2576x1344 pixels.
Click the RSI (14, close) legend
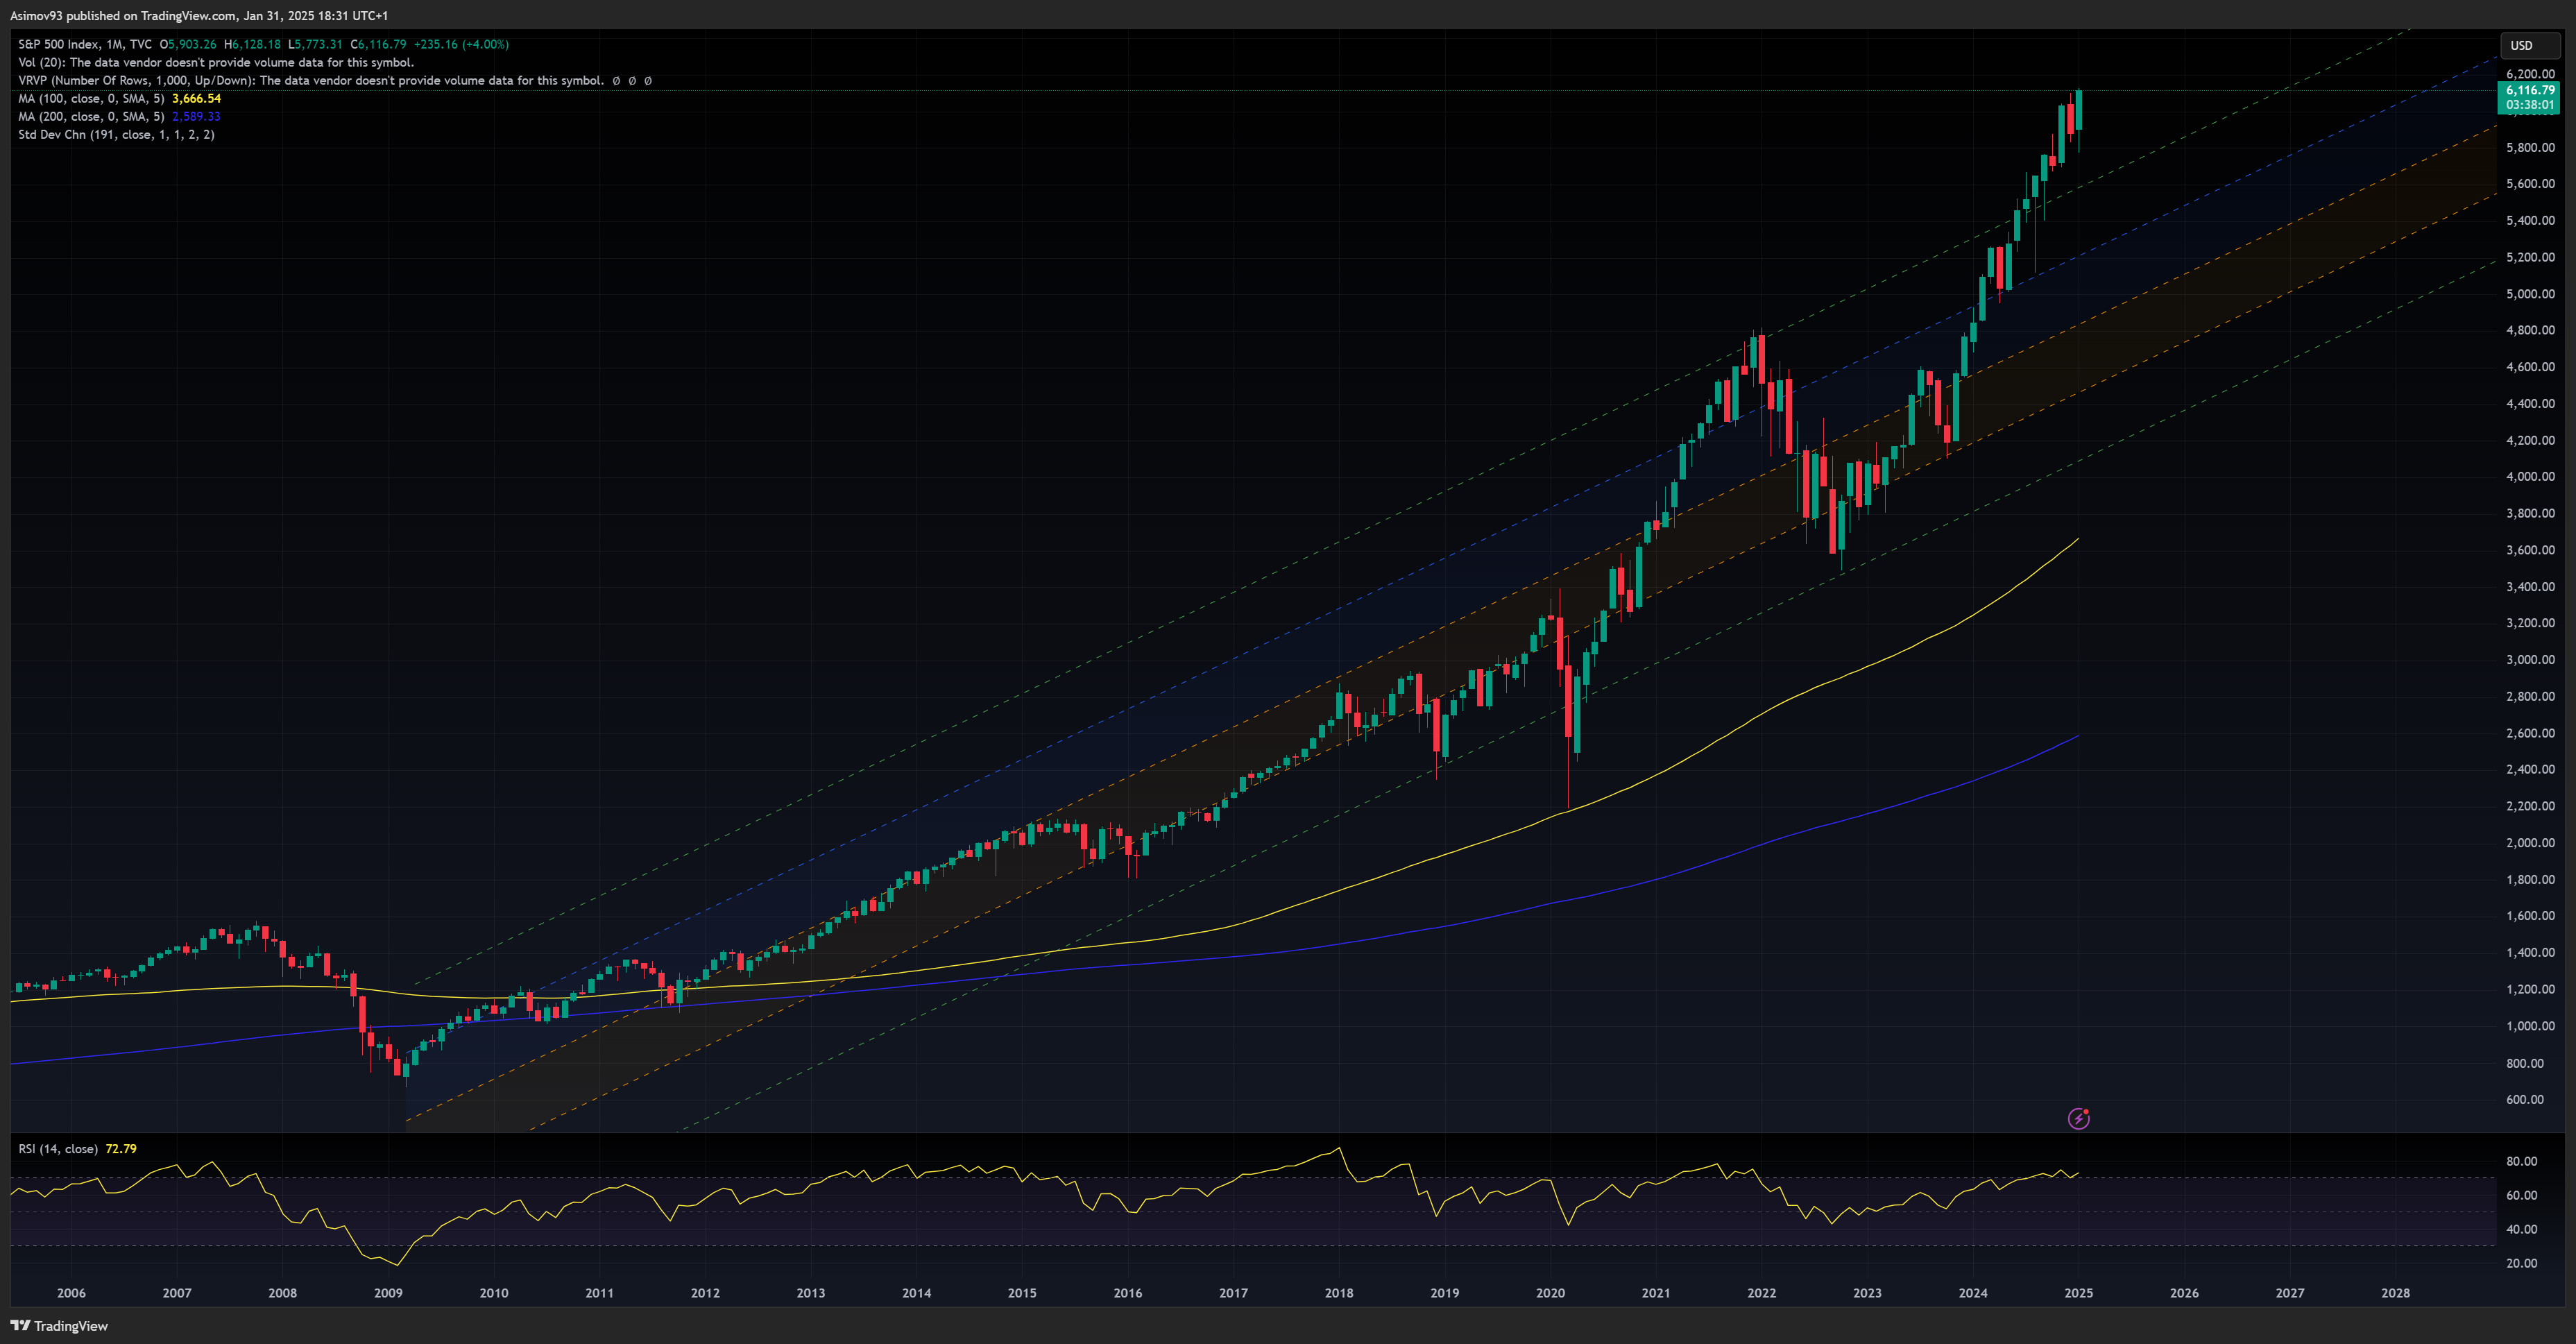58,1148
